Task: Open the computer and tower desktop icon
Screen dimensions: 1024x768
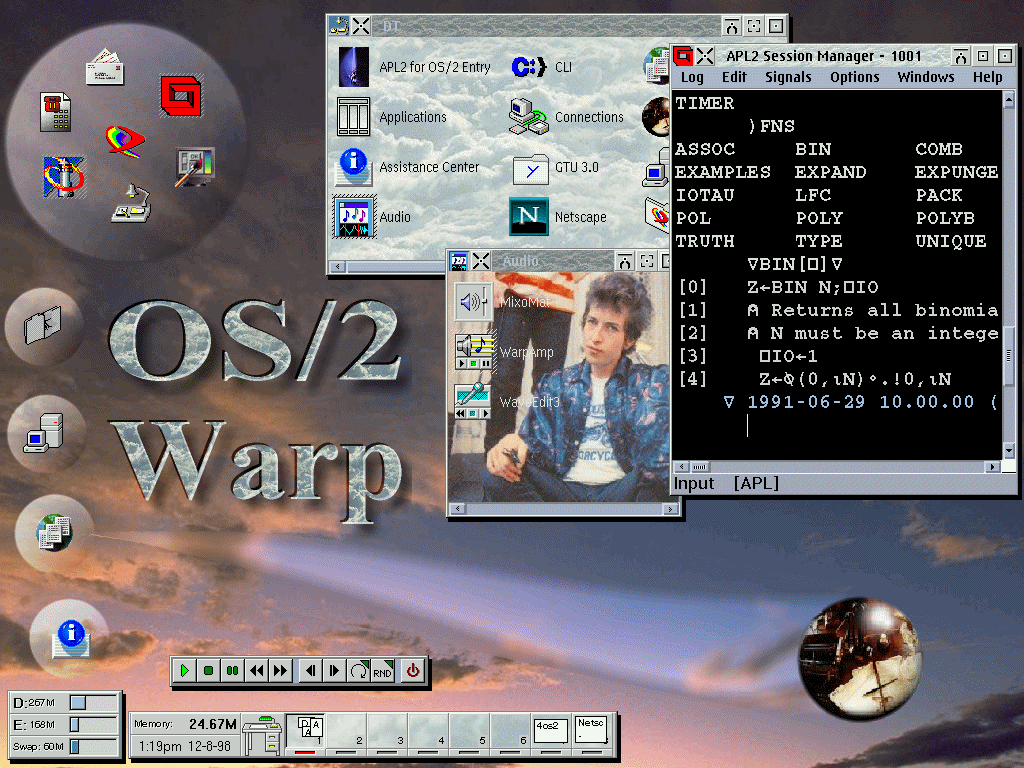Action: point(44,432)
